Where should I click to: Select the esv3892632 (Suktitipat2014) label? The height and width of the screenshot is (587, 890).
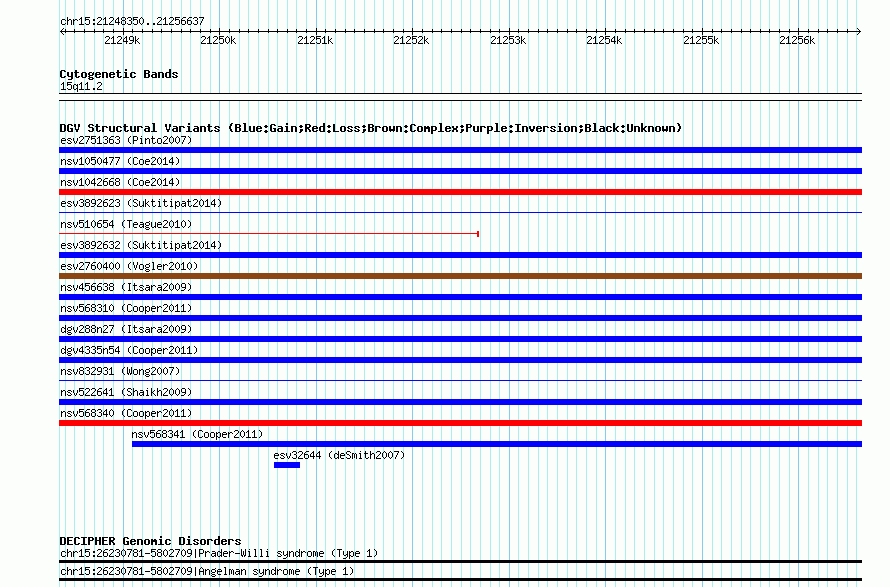coord(141,245)
